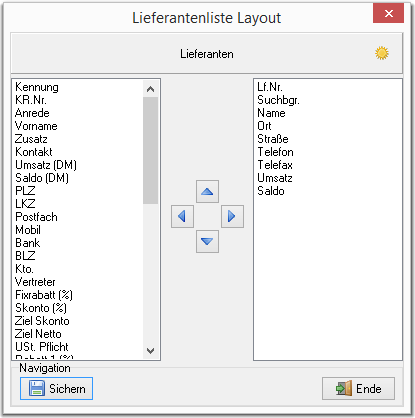The image size is (415, 418).
Task: Select Straße in the right list
Action: click(x=273, y=139)
